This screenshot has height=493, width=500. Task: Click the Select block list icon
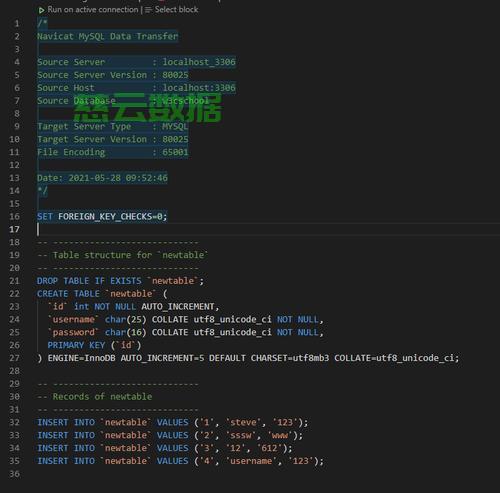[149, 10]
